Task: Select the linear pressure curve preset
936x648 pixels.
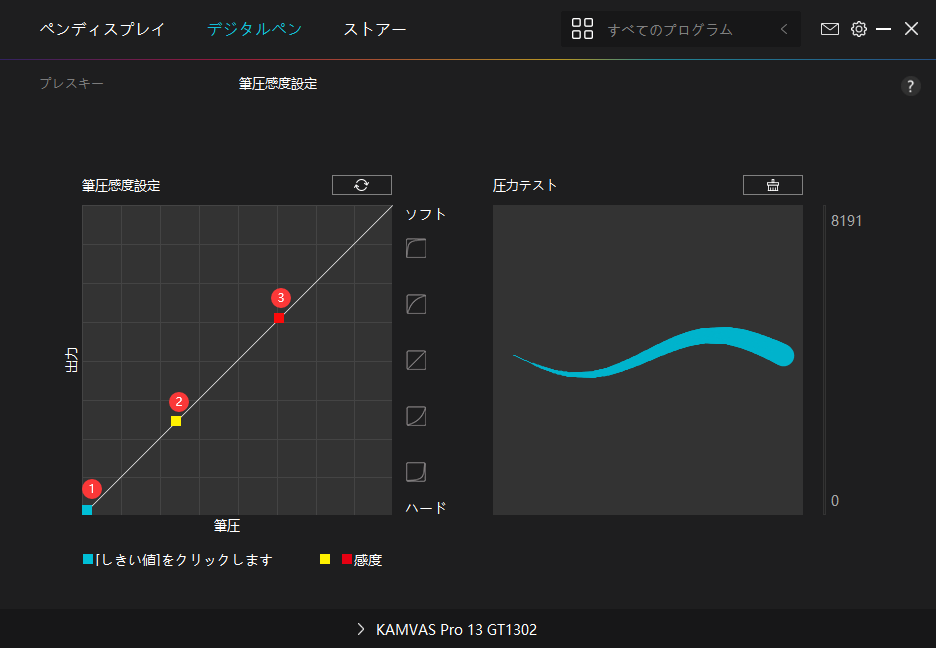Action: click(x=416, y=360)
